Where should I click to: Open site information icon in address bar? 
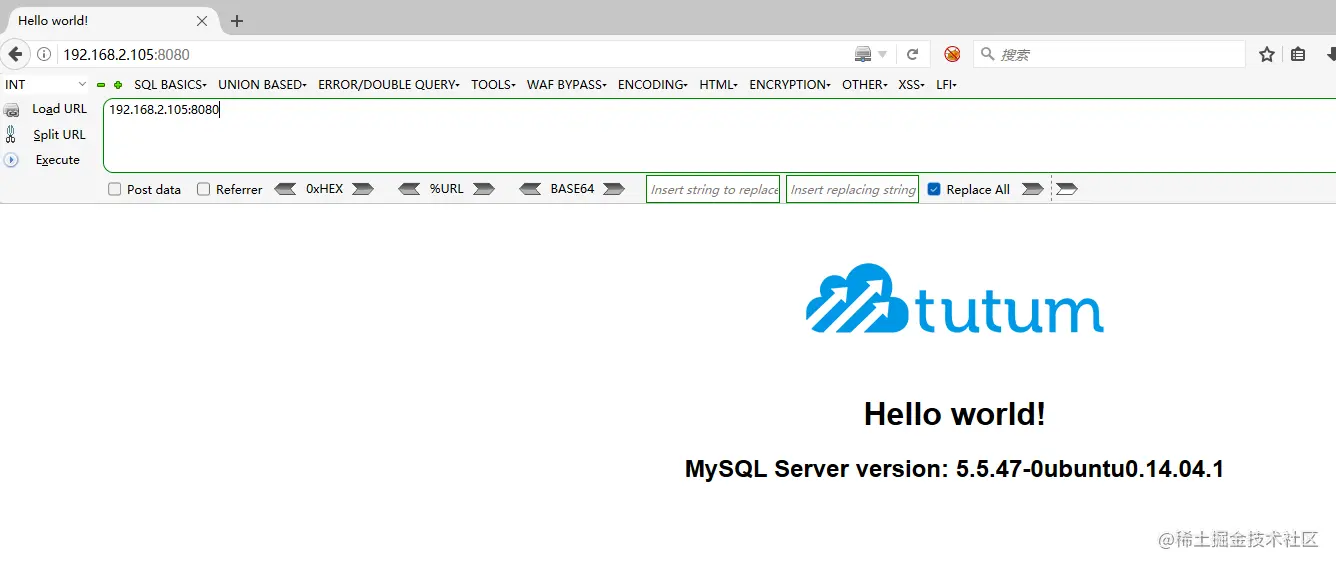coord(44,54)
